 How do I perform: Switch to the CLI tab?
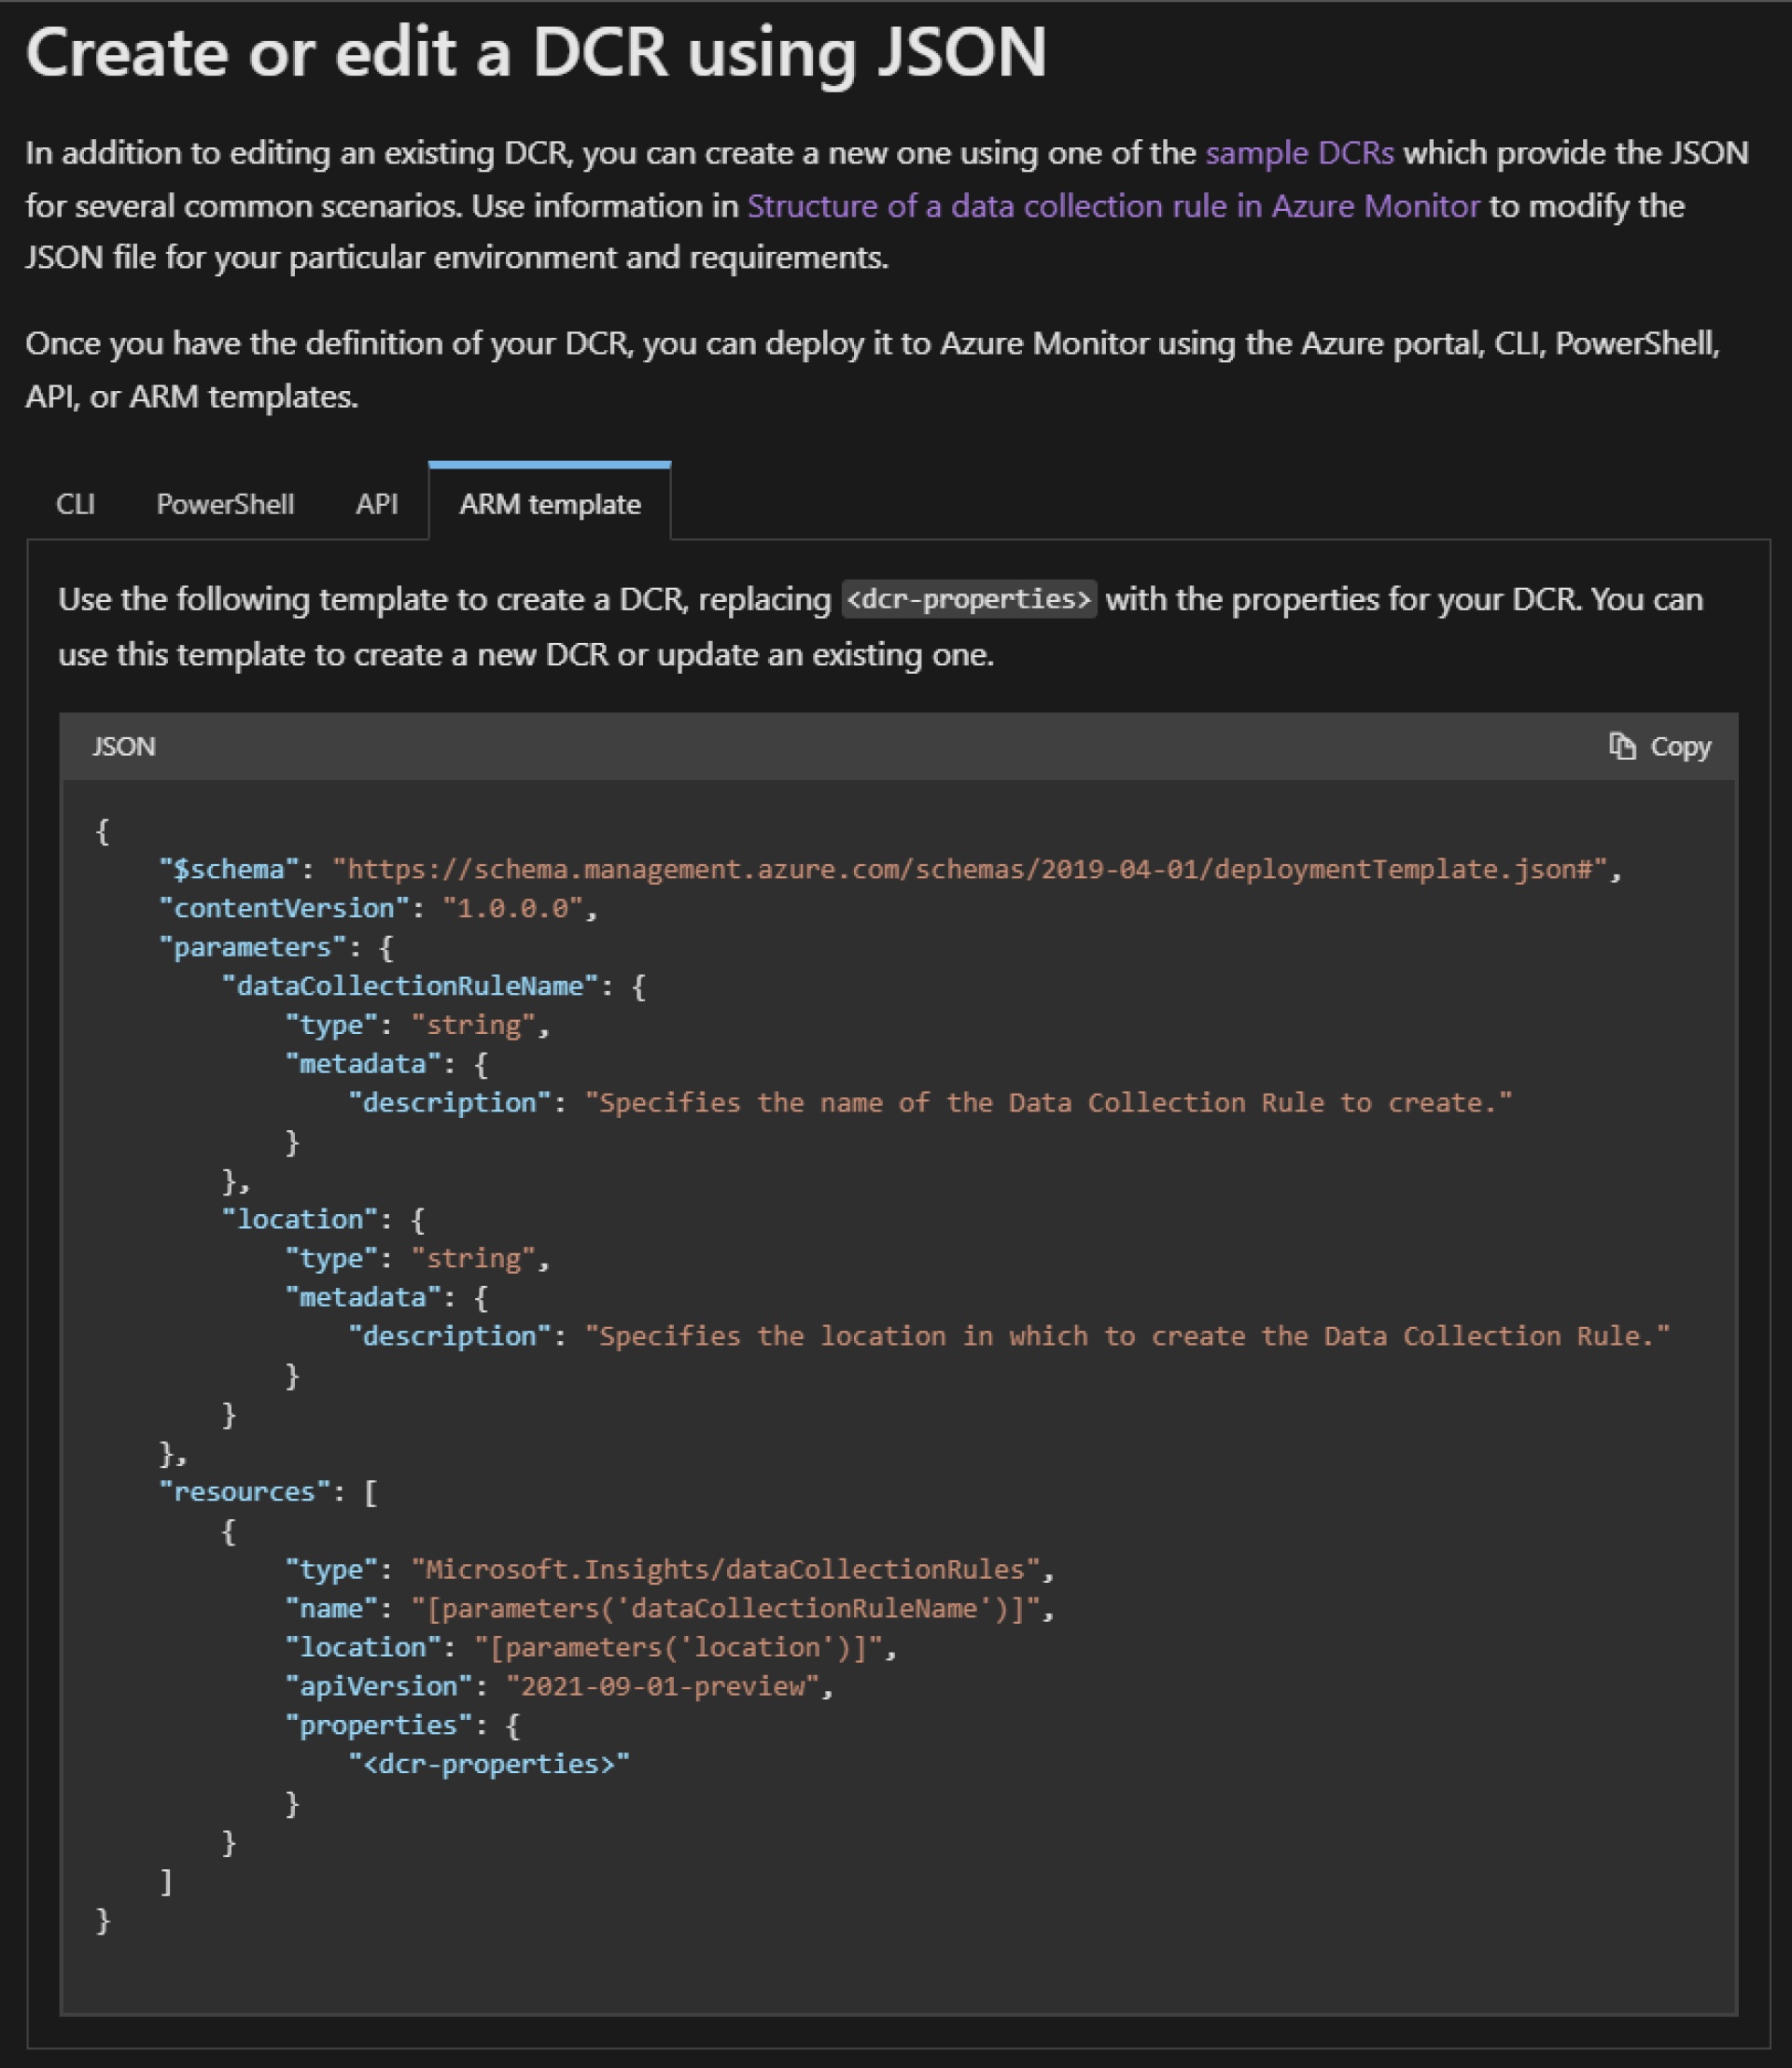click(75, 504)
